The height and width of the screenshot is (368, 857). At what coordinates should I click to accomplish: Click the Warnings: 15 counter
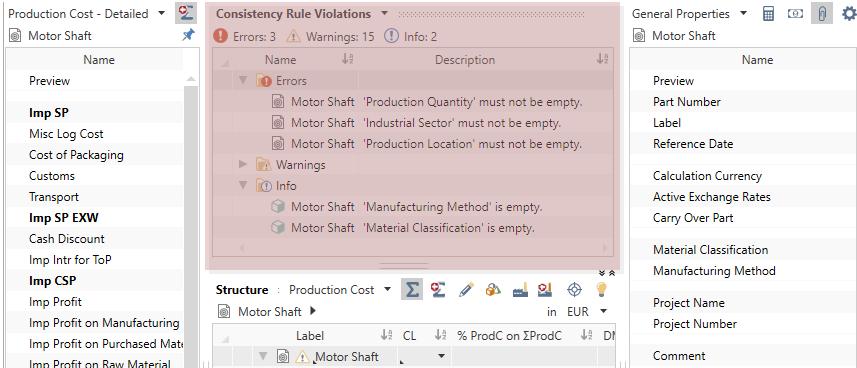point(330,37)
